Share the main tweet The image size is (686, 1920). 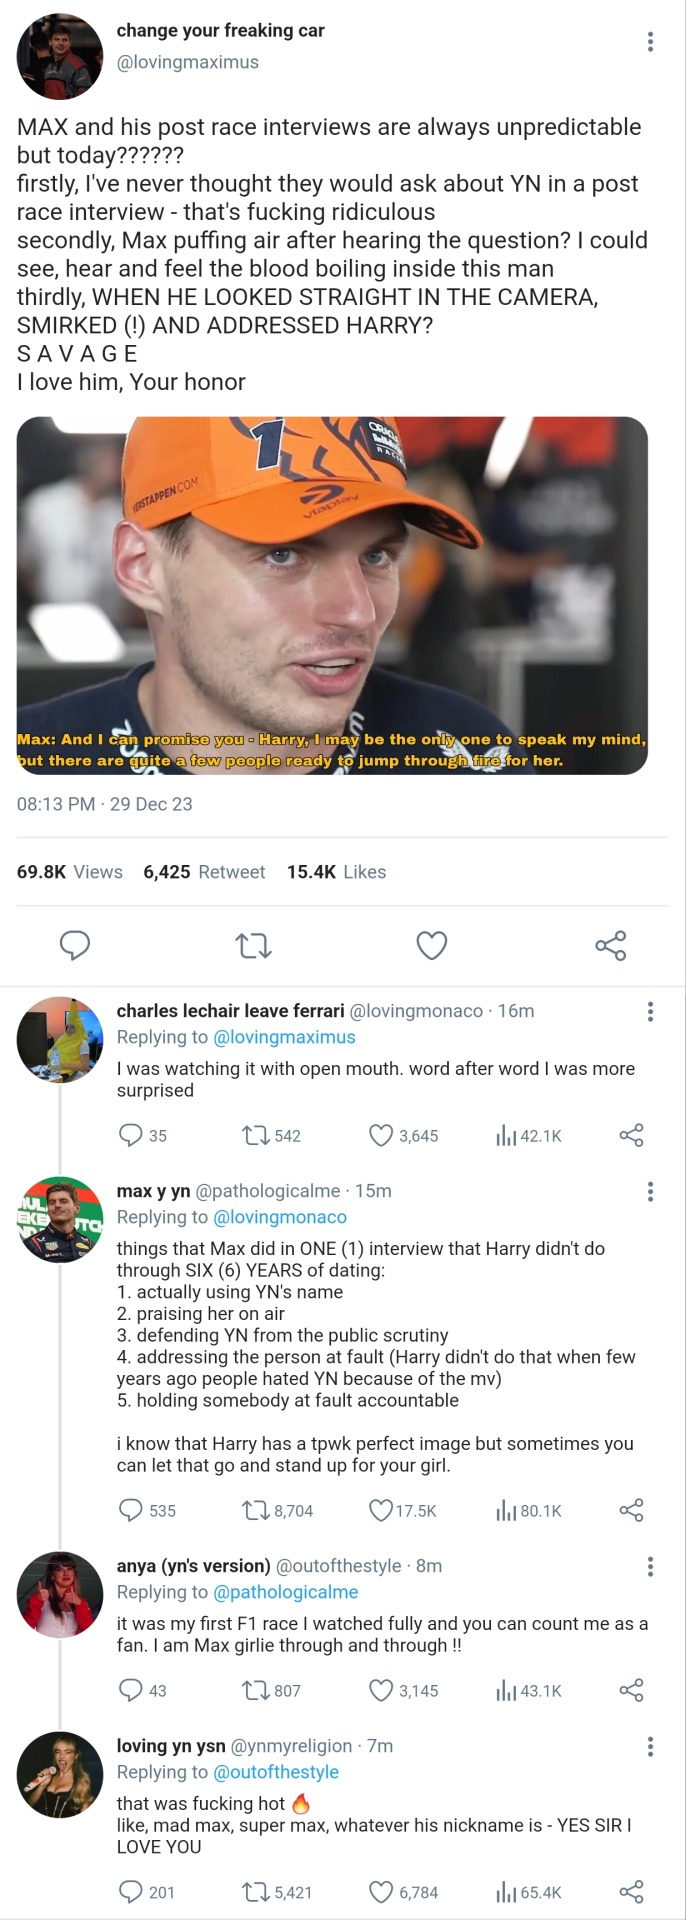[x=610, y=945]
